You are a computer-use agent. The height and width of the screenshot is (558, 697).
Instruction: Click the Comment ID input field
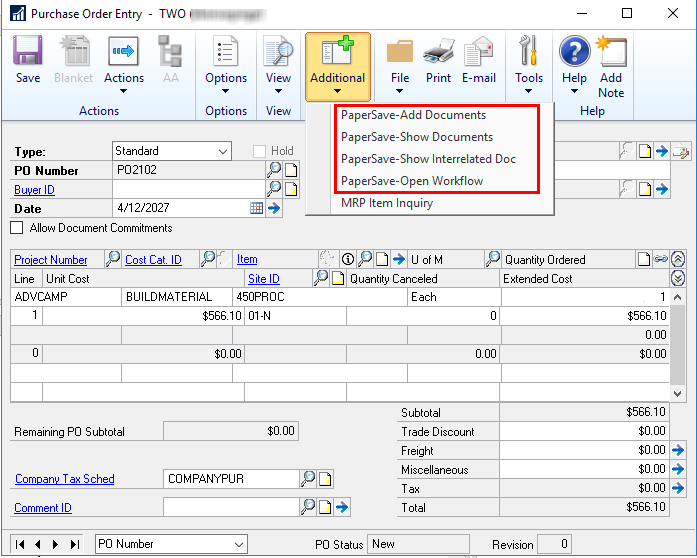(230, 508)
